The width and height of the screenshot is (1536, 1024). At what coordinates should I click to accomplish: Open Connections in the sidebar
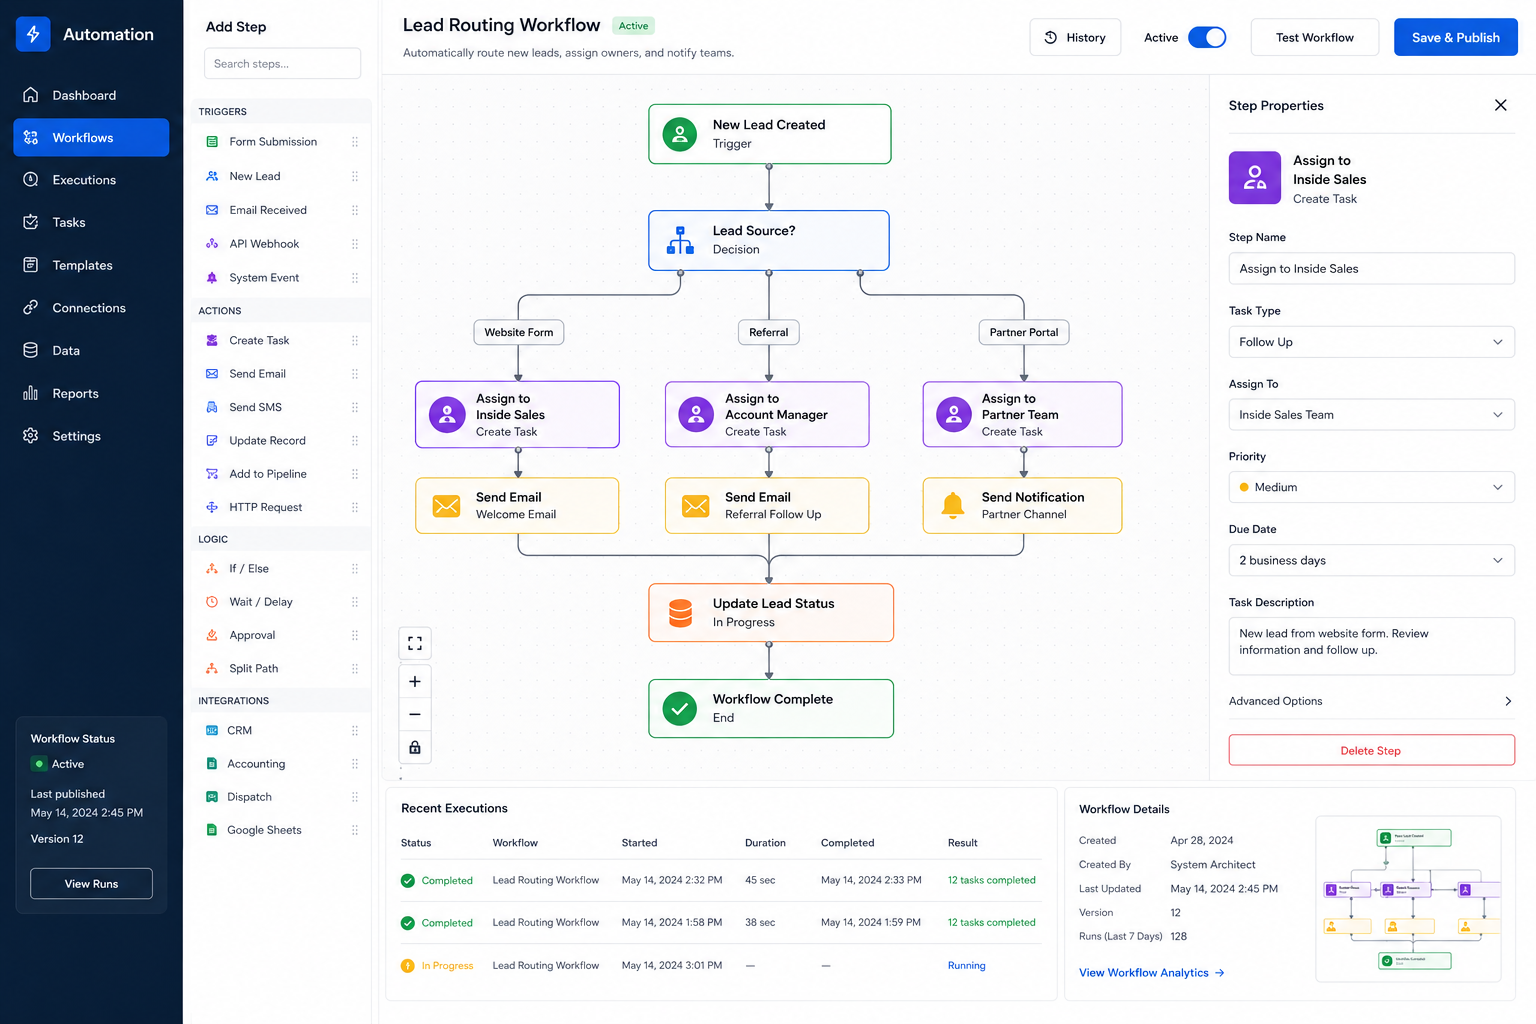[91, 308]
